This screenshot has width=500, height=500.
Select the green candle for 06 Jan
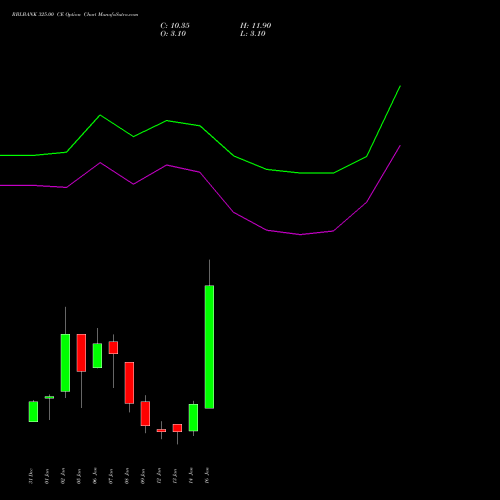click(97, 356)
